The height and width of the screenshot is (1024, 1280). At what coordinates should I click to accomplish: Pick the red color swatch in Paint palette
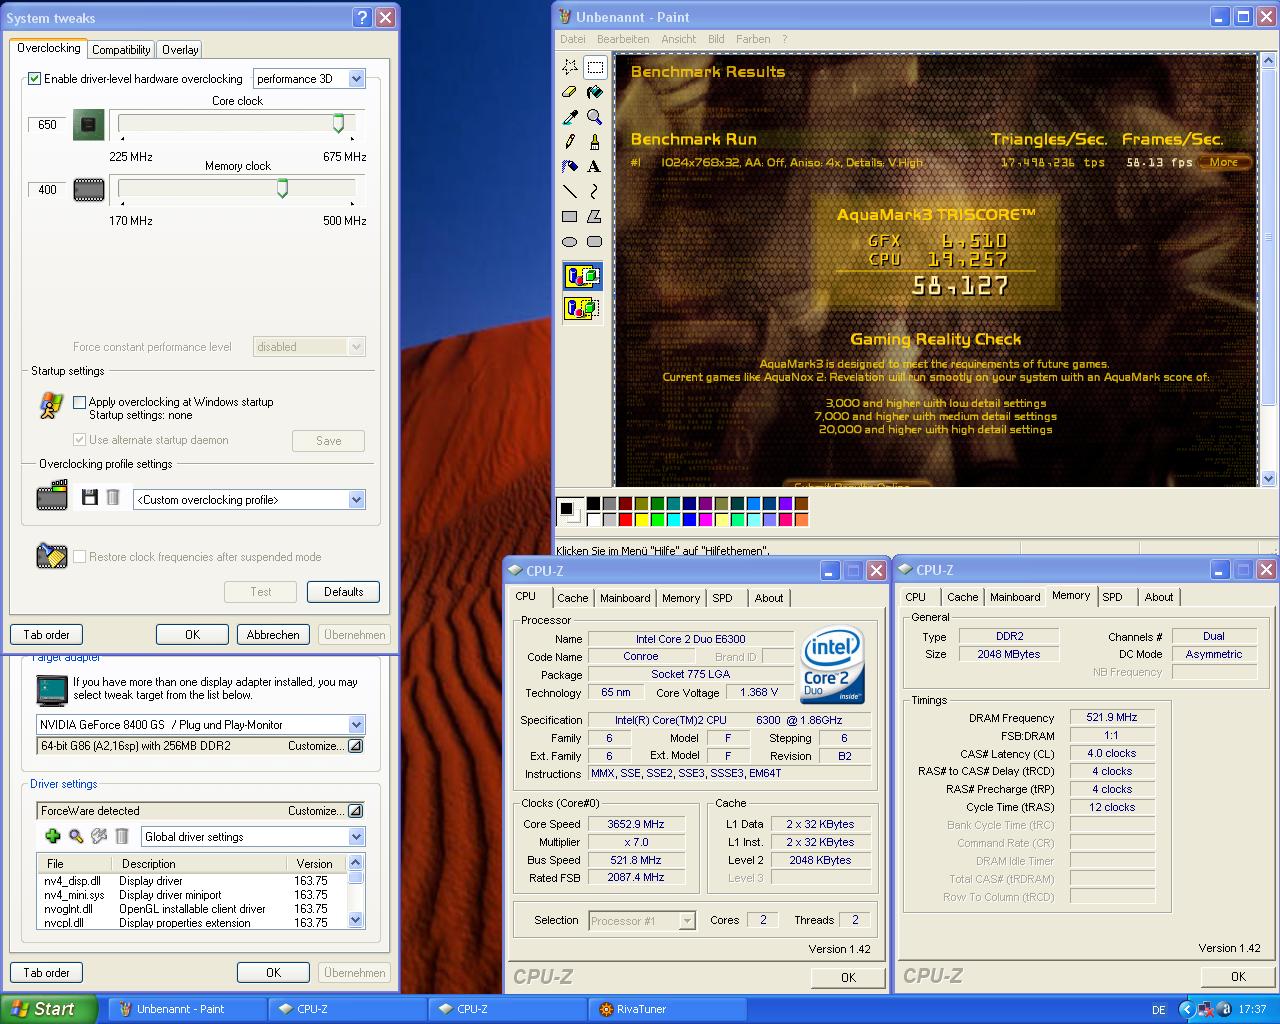(x=626, y=519)
